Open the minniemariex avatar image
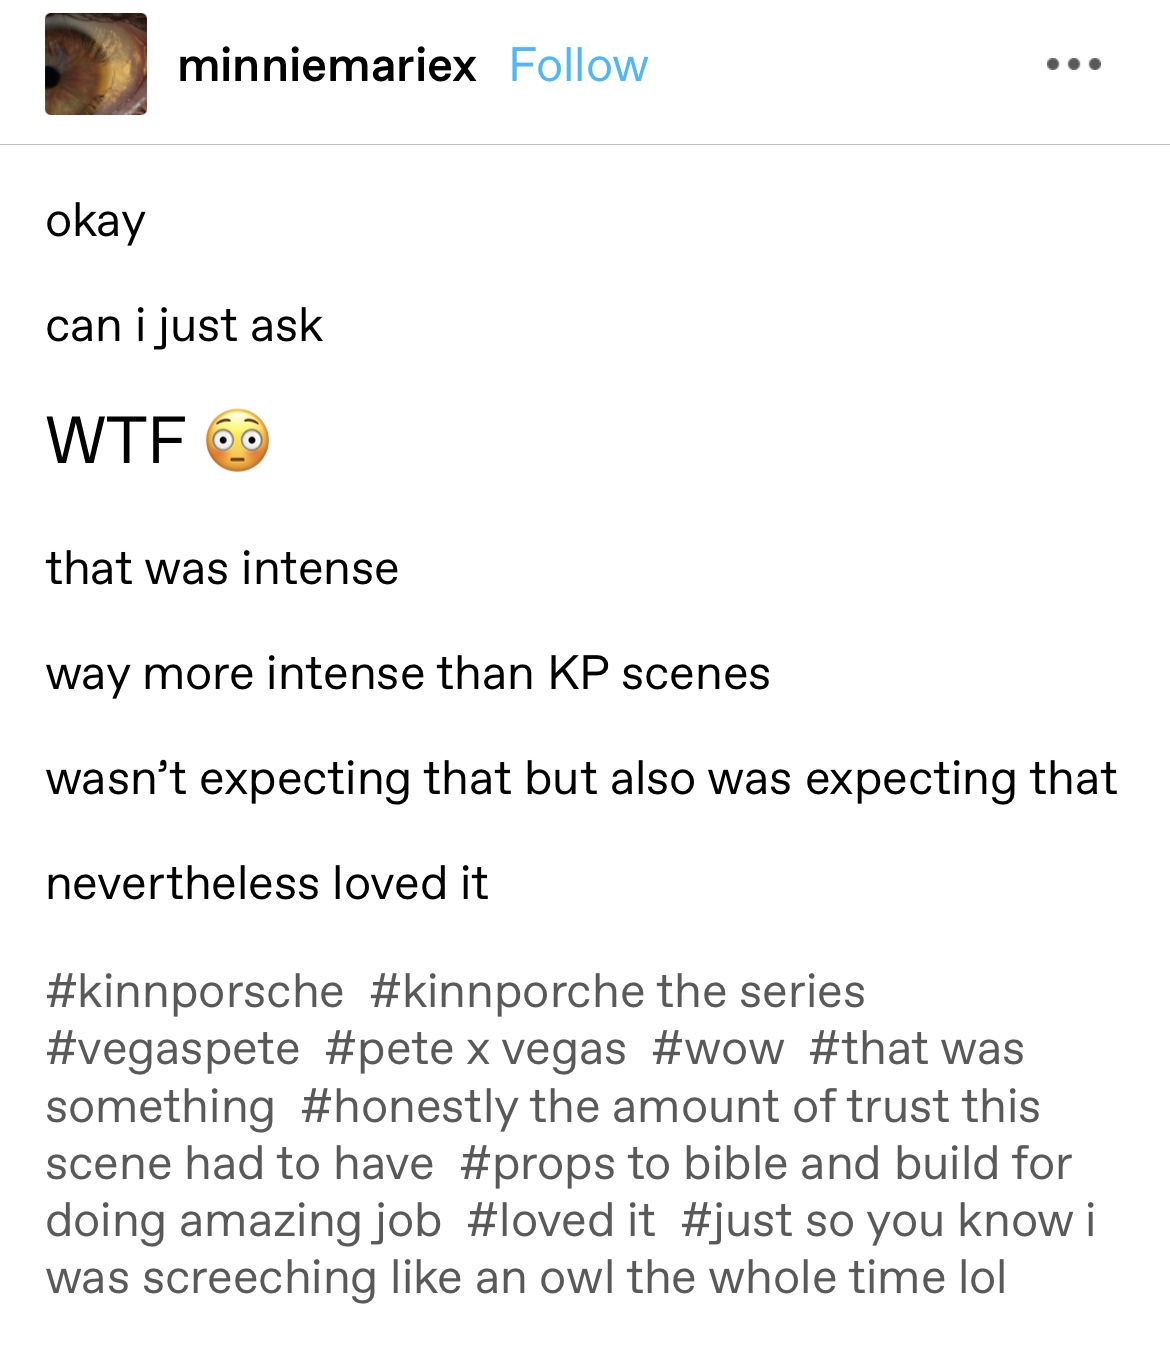This screenshot has height=1350, width=1170. point(96,64)
